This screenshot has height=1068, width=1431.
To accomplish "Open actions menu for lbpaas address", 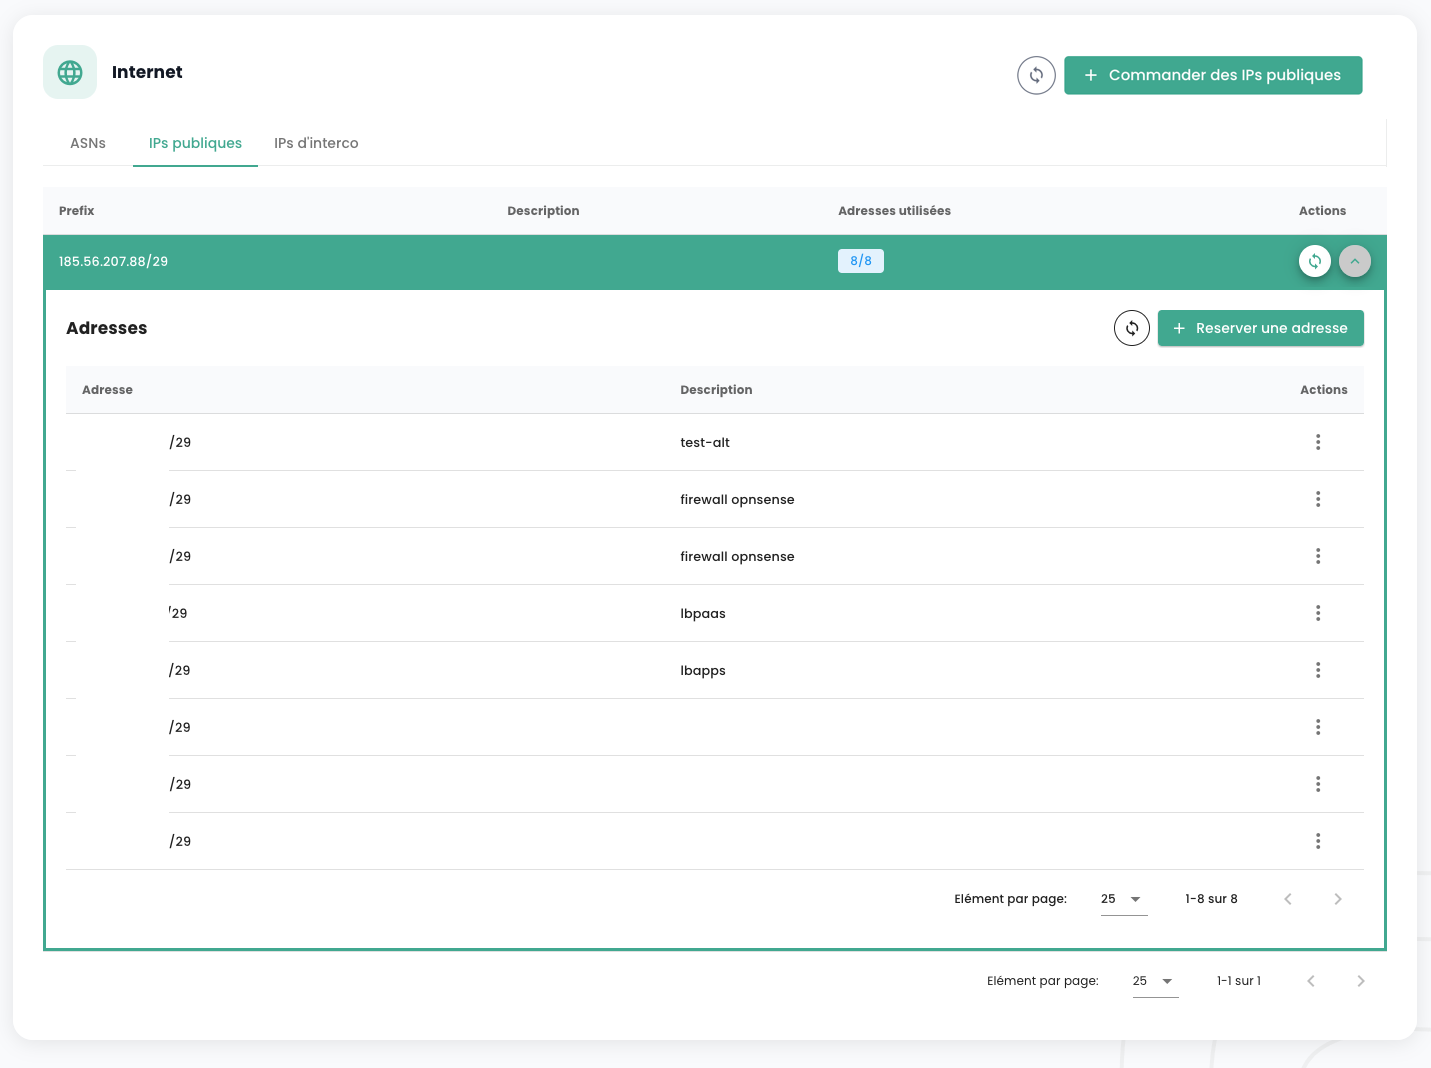I will [x=1317, y=613].
